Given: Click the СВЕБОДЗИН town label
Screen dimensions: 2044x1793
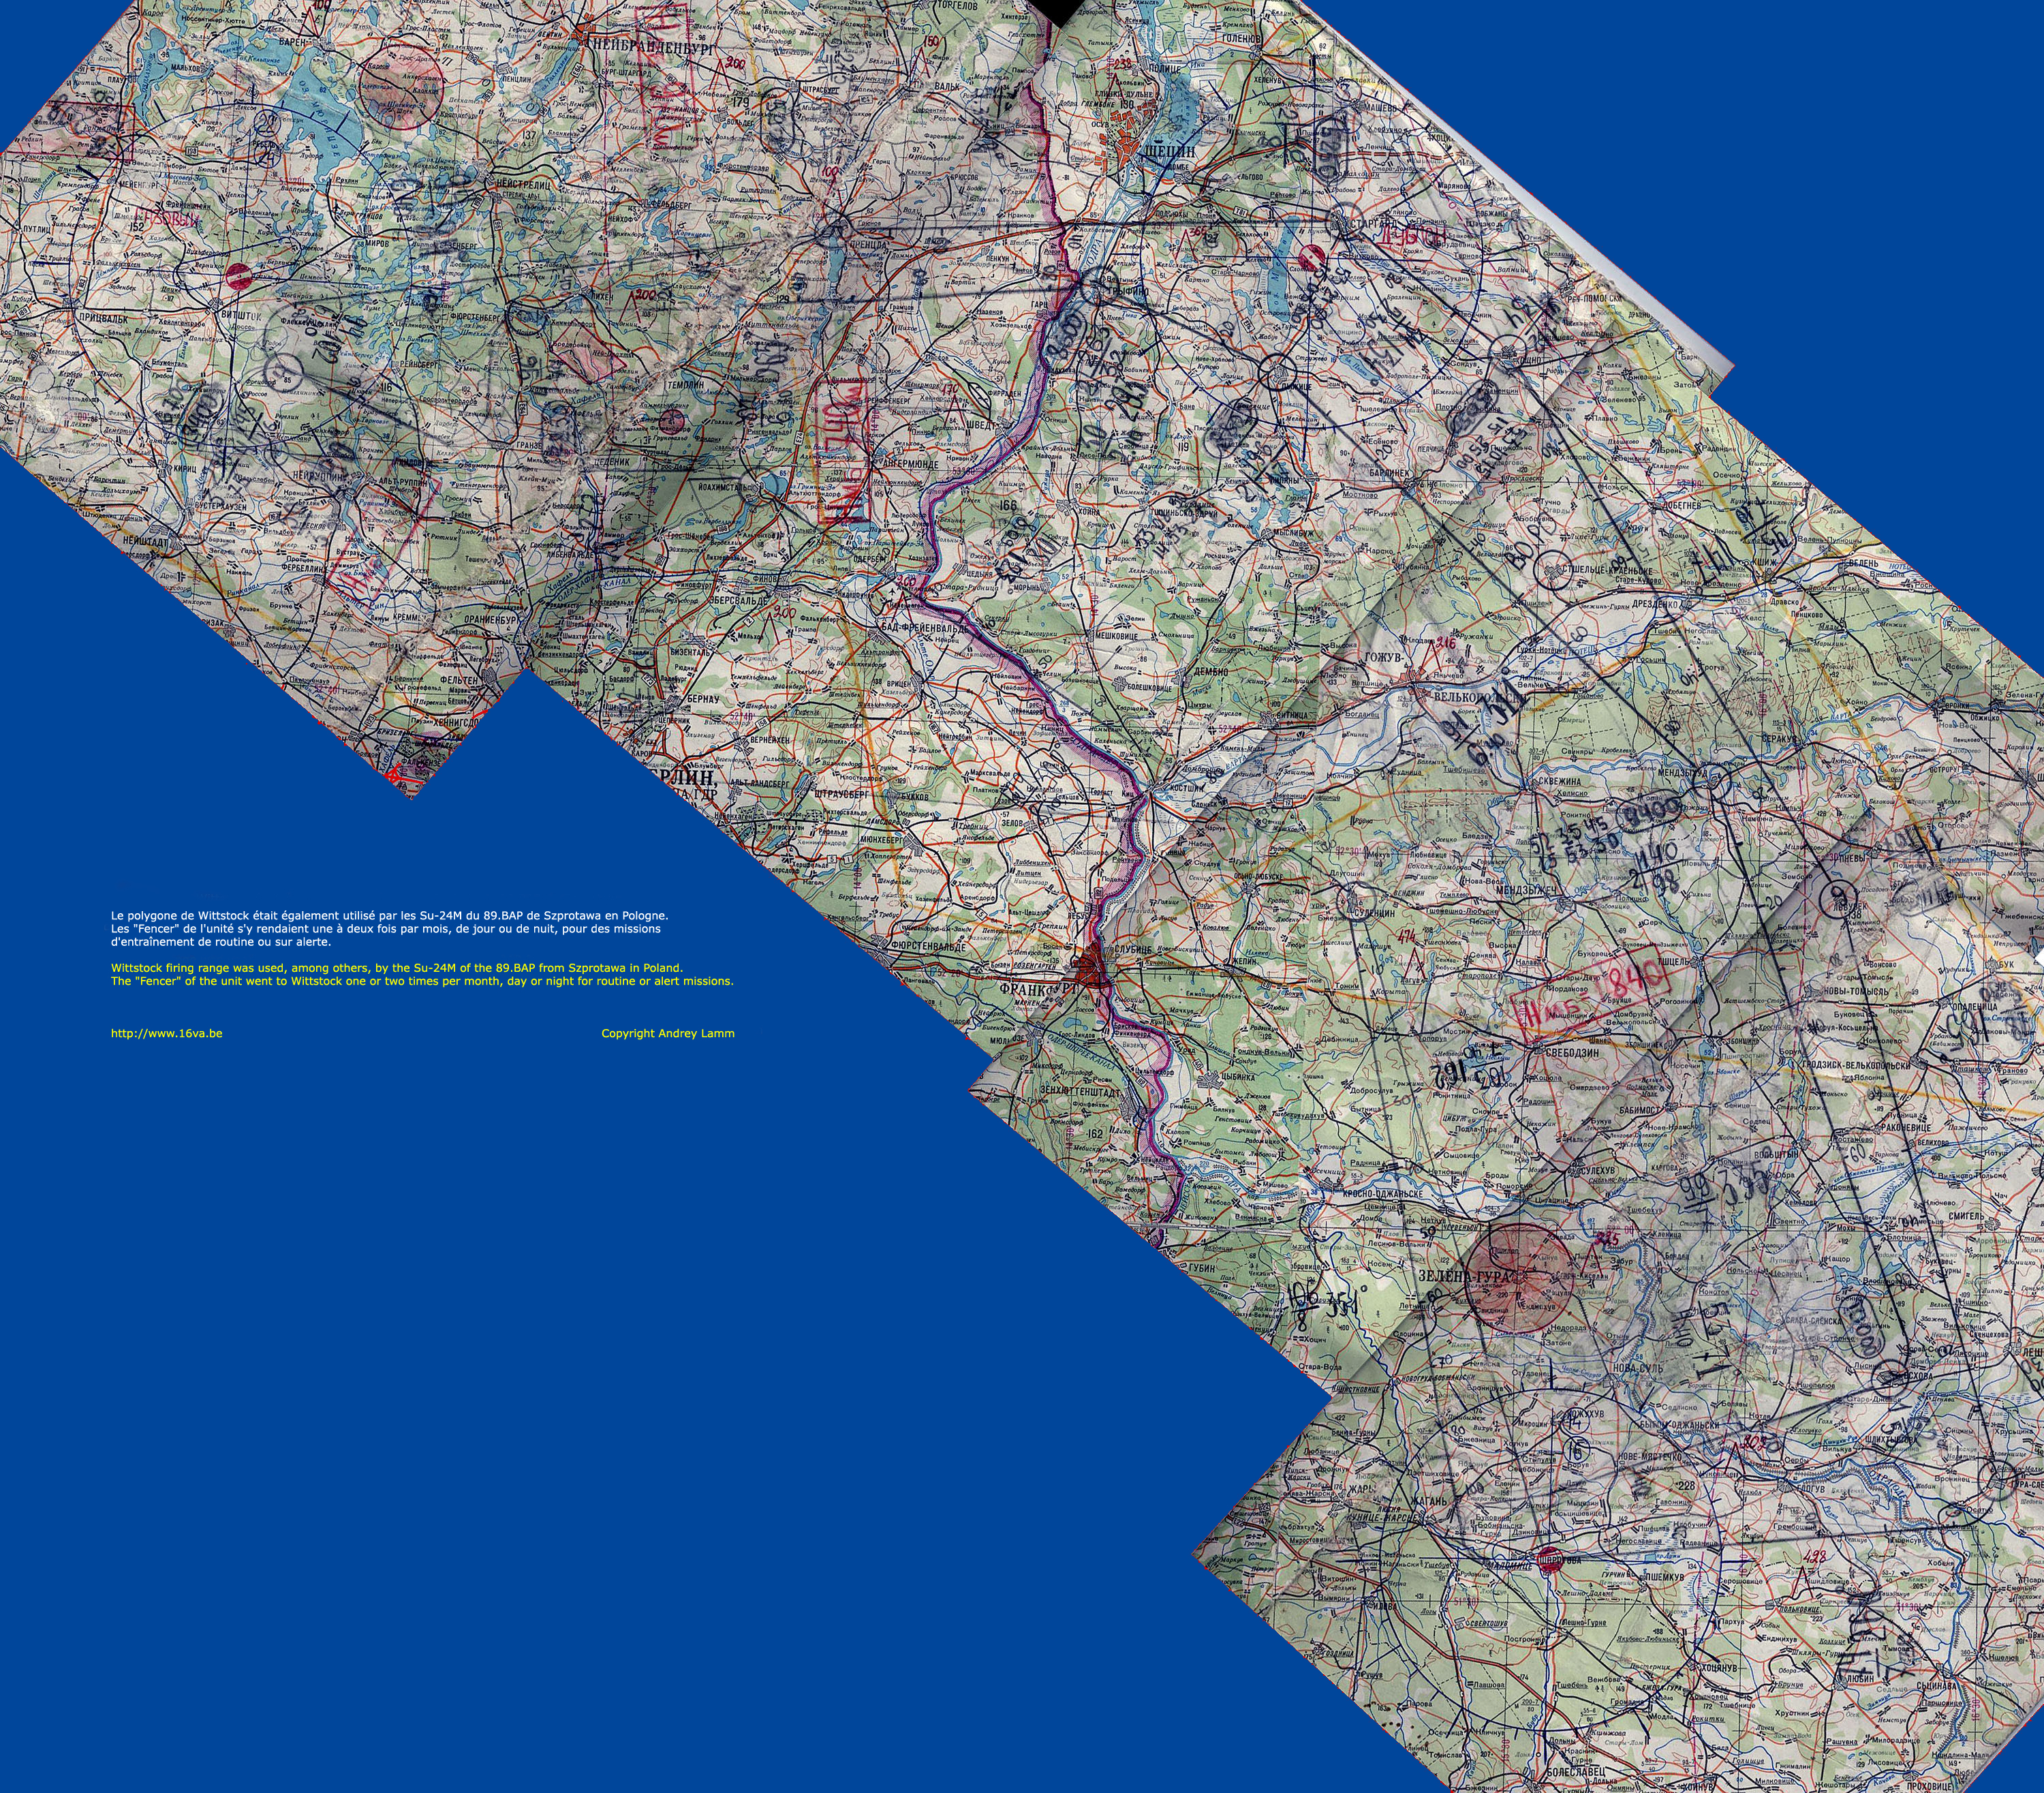Looking at the screenshot, I should pyautogui.click(x=1571, y=1052).
